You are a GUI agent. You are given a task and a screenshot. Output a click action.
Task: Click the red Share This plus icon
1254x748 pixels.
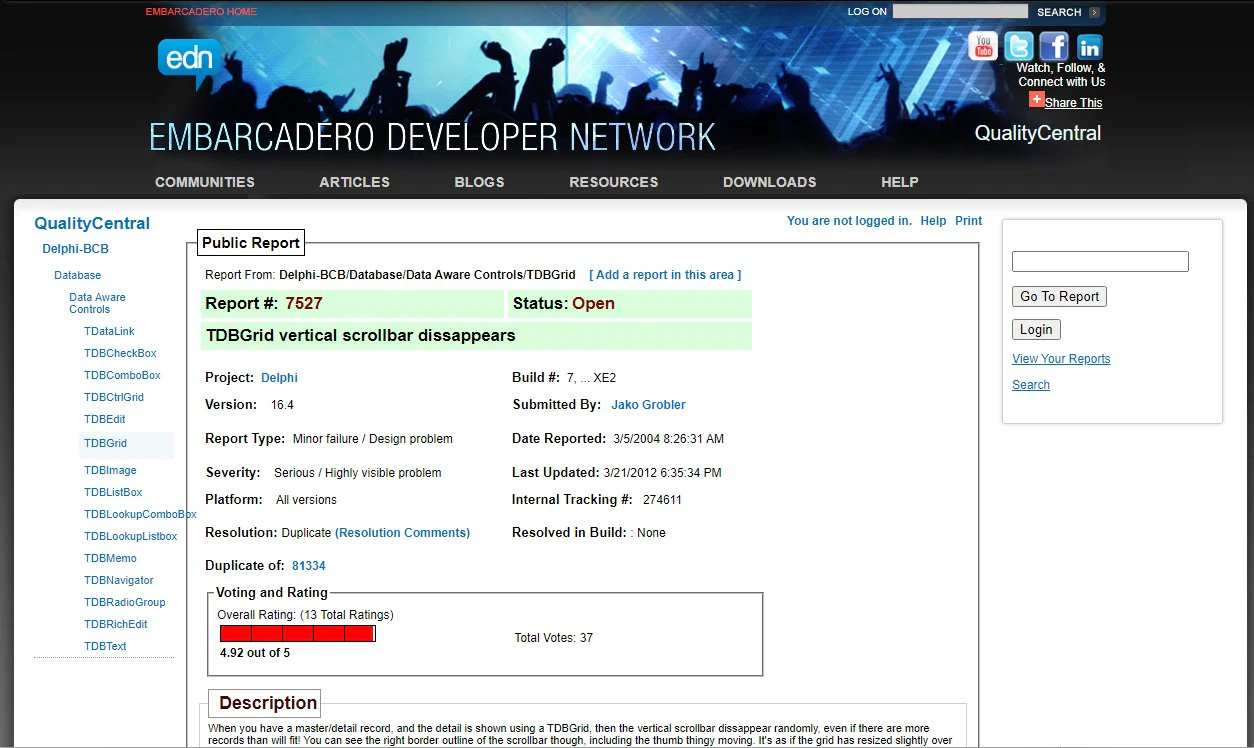[1036, 100]
